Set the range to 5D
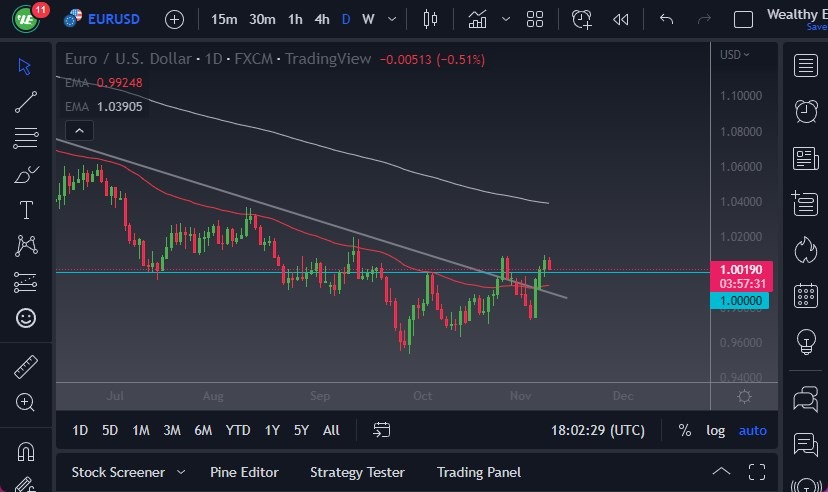This screenshot has height=492, width=828. click(110, 430)
